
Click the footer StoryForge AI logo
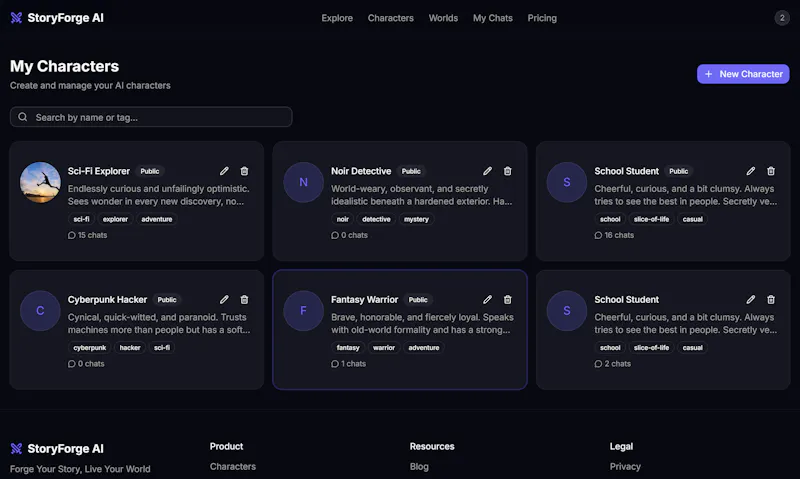coord(57,448)
